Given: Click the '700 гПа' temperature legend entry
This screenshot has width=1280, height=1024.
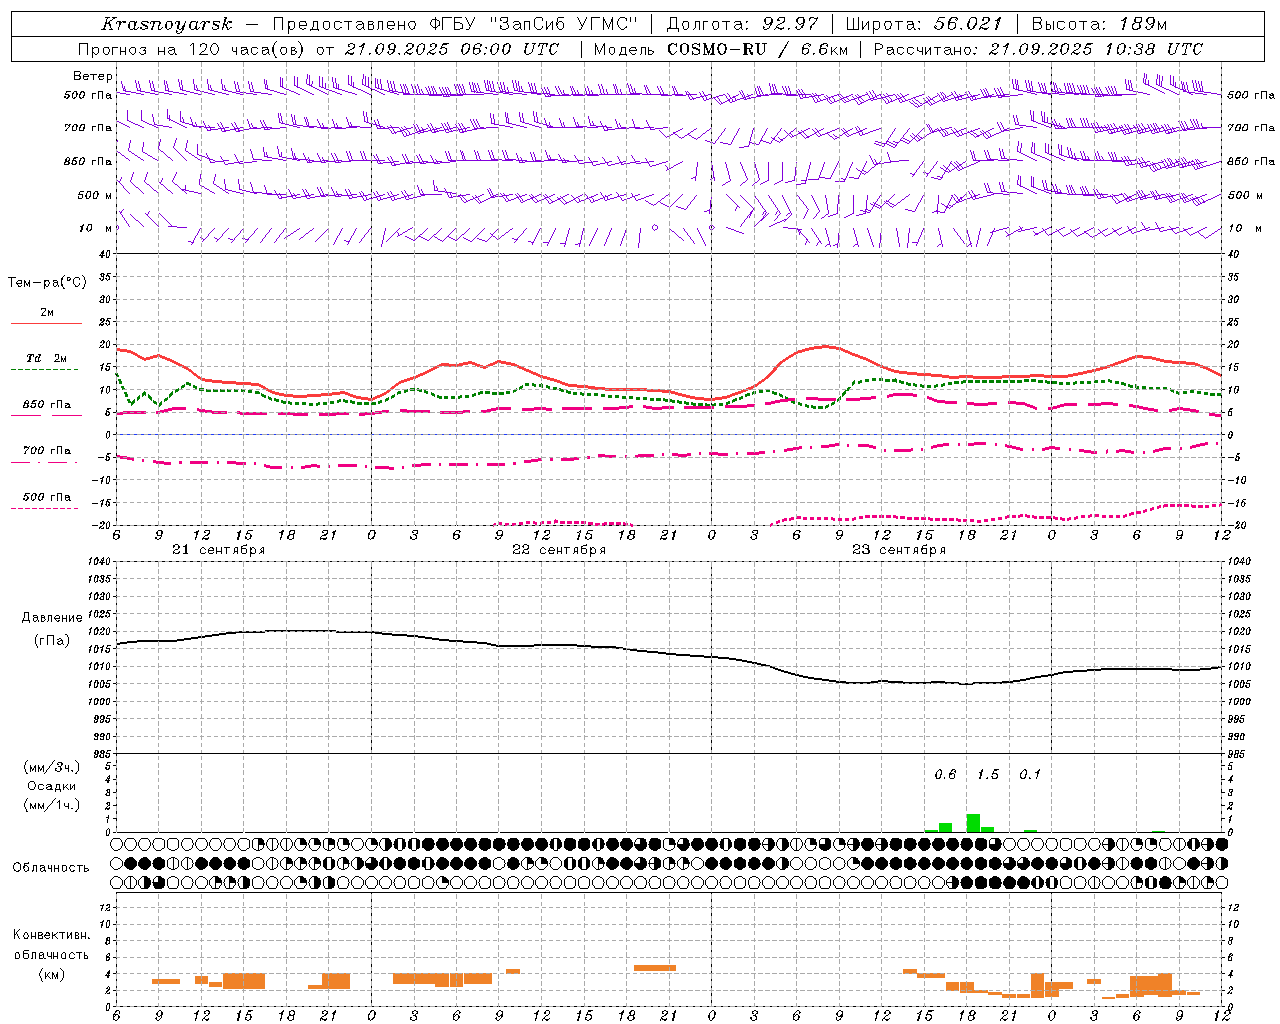Looking at the screenshot, I should coord(47,450).
